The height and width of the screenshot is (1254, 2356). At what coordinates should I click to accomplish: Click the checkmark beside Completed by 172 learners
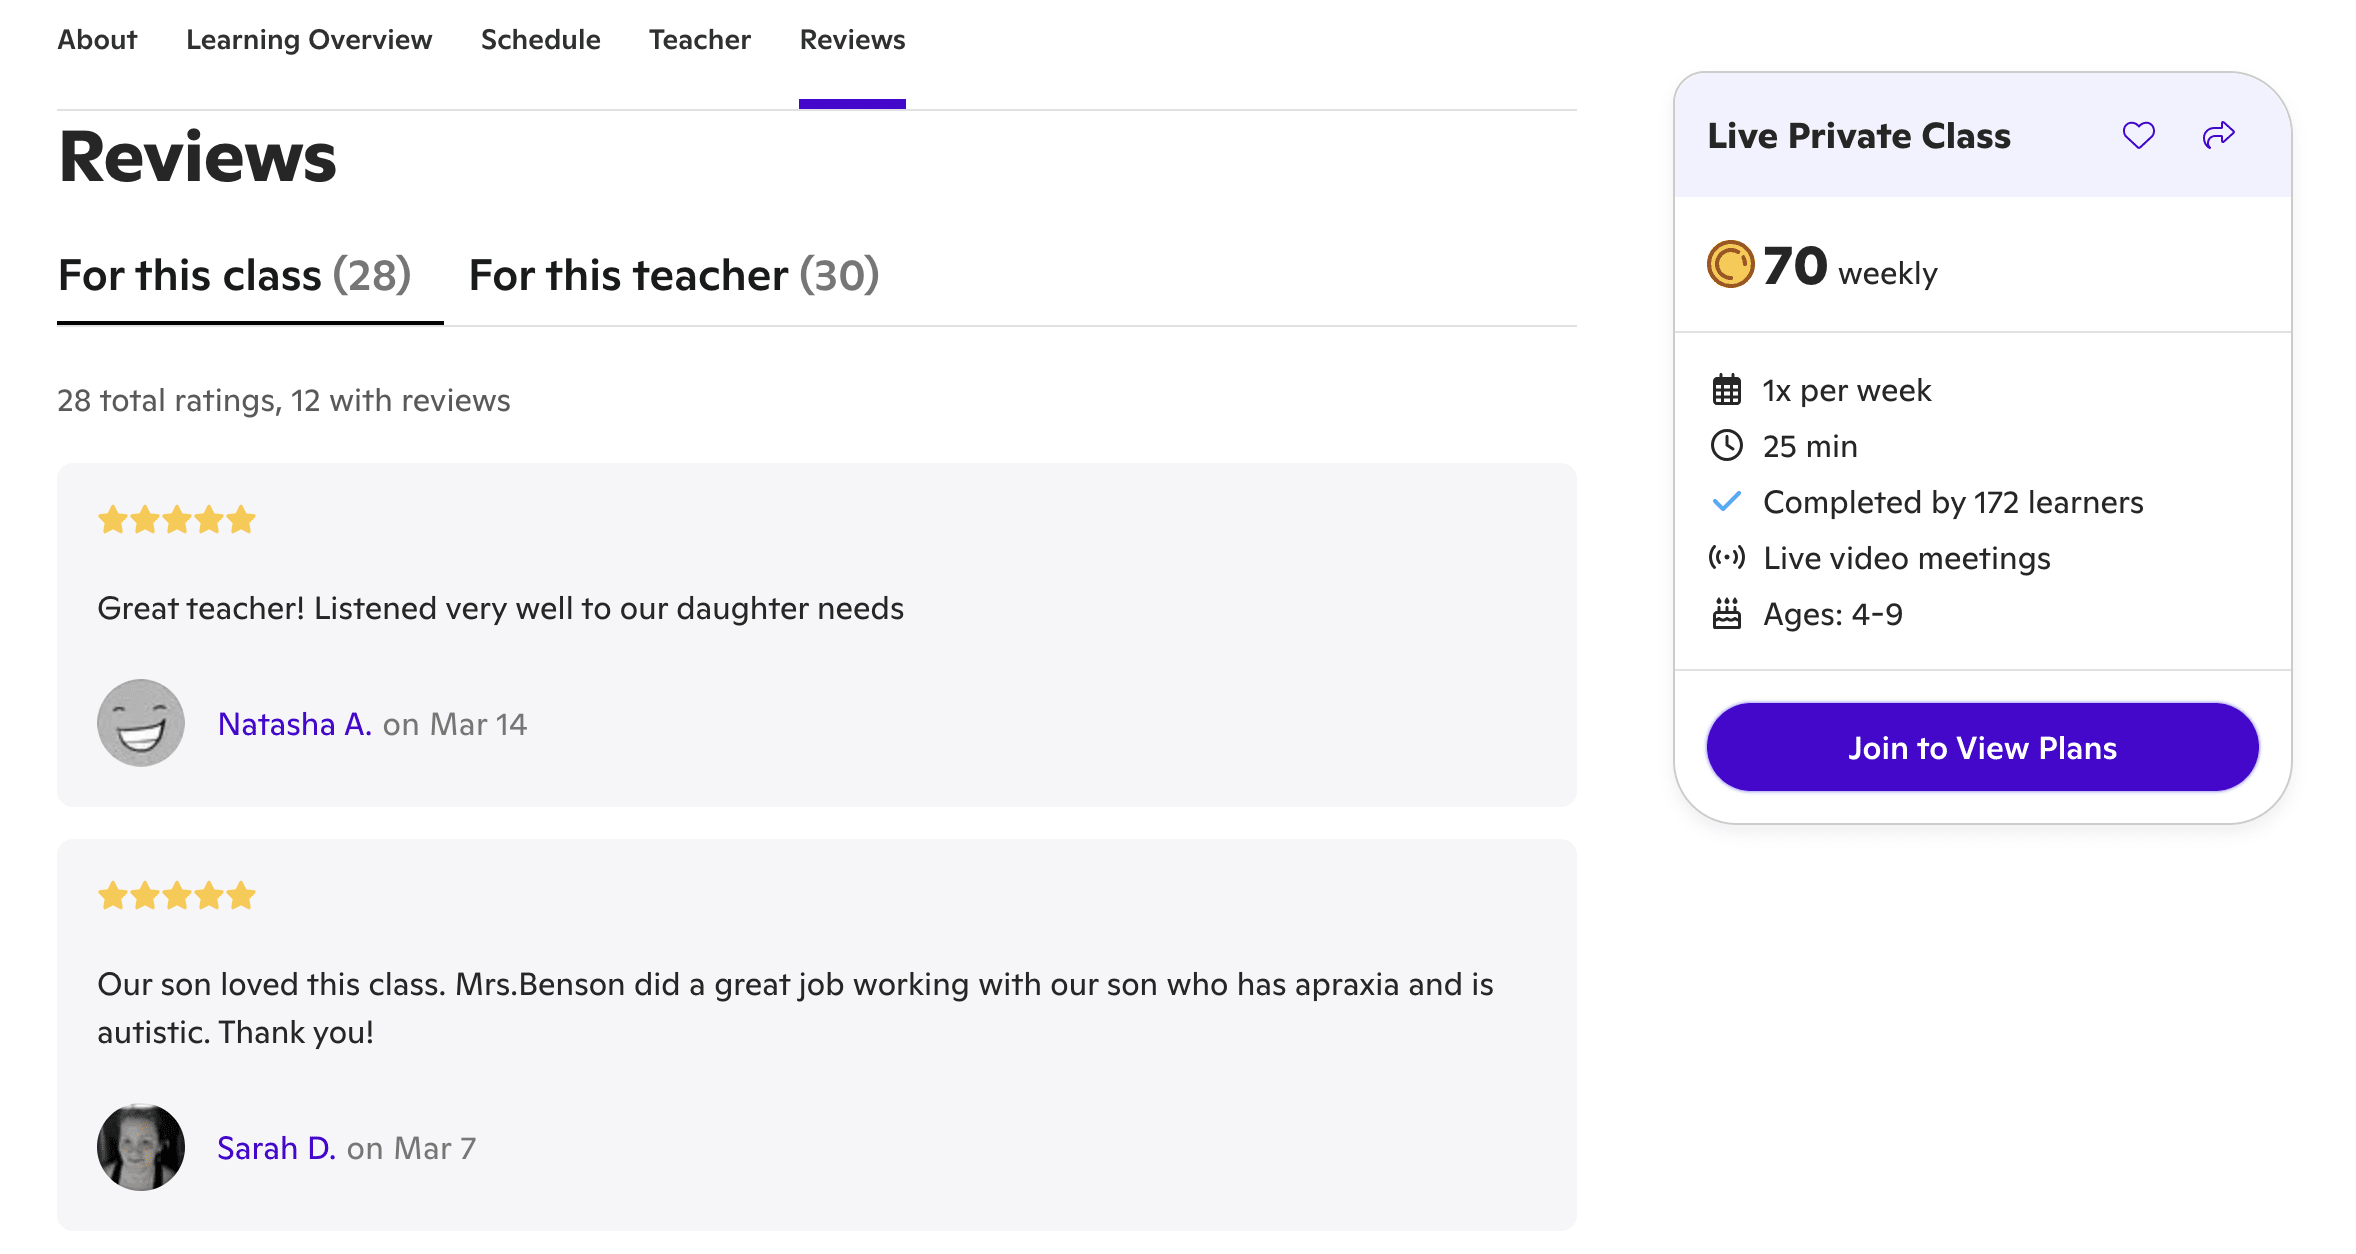pyautogui.click(x=1726, y=501)
